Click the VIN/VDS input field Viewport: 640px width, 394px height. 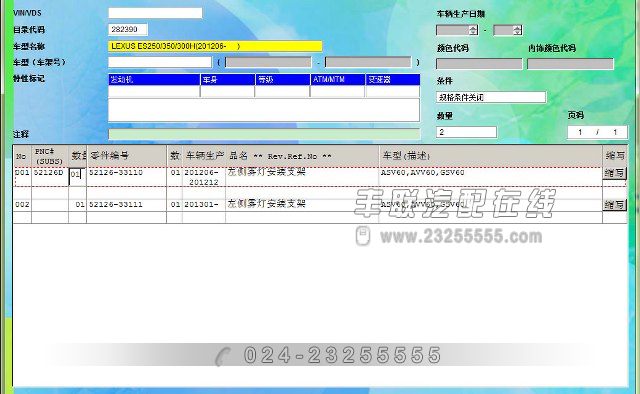(x=155, y=13)
